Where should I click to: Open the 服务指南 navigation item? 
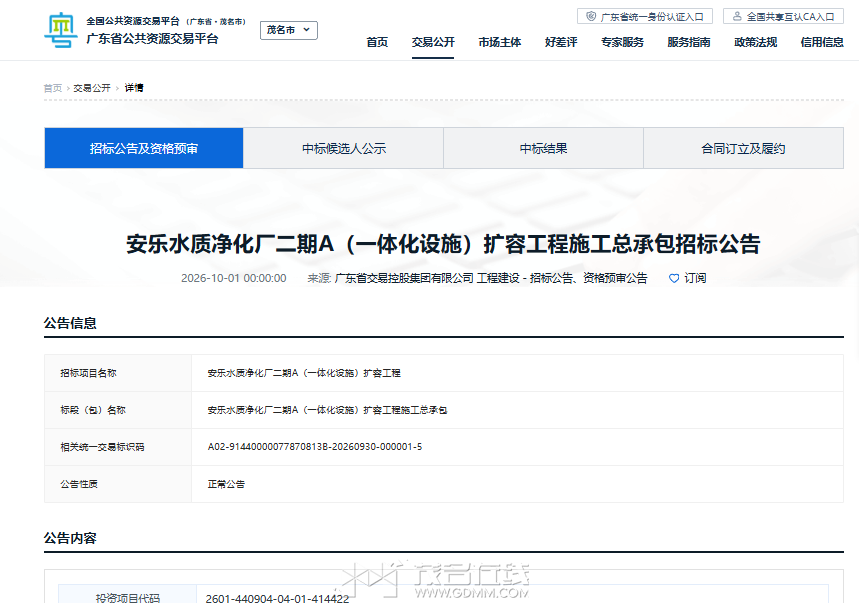pyautogui.click(x=689, y=42)
